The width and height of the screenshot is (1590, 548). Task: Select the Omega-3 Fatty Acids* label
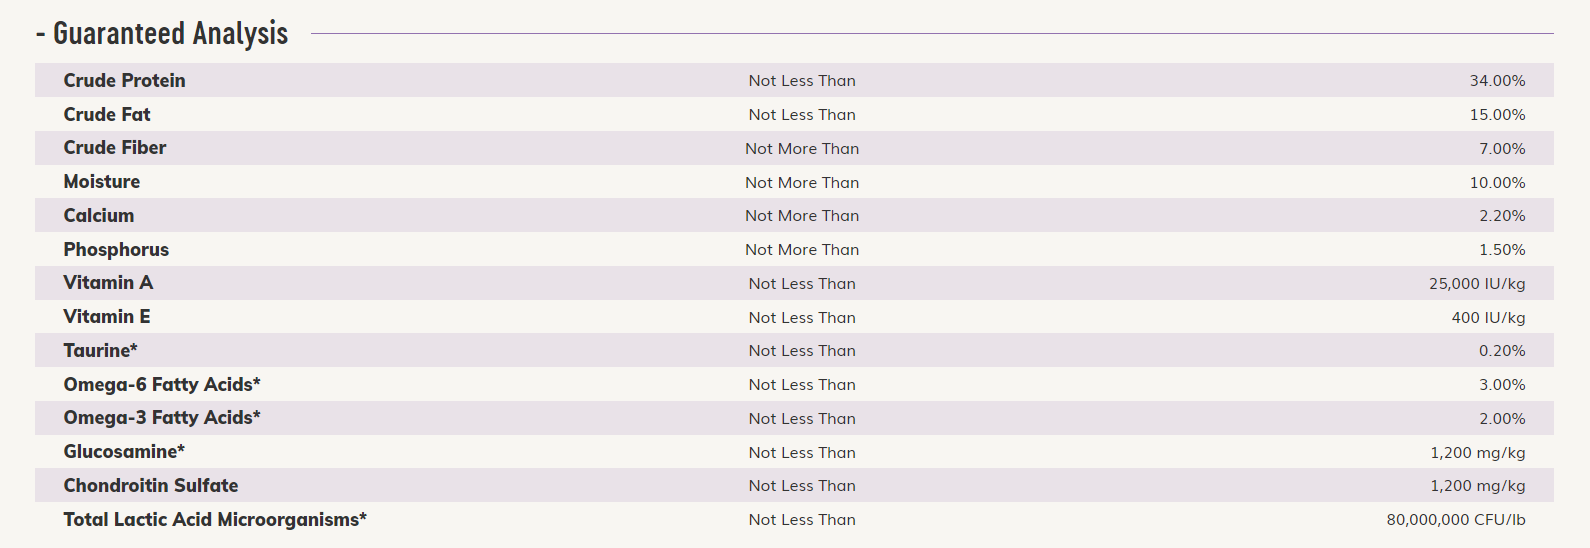pos(162,418)
